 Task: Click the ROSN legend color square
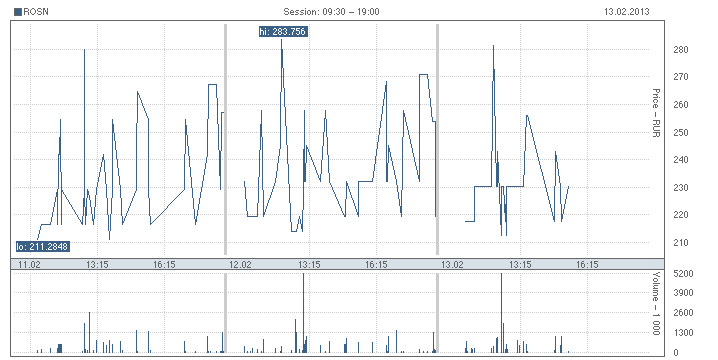coord(18,12)
